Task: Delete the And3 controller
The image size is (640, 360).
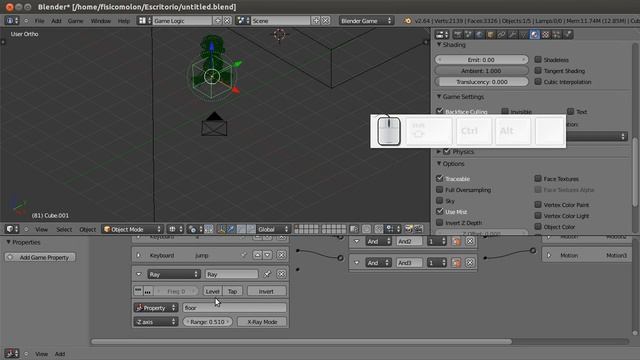Action: pos(470,262)
